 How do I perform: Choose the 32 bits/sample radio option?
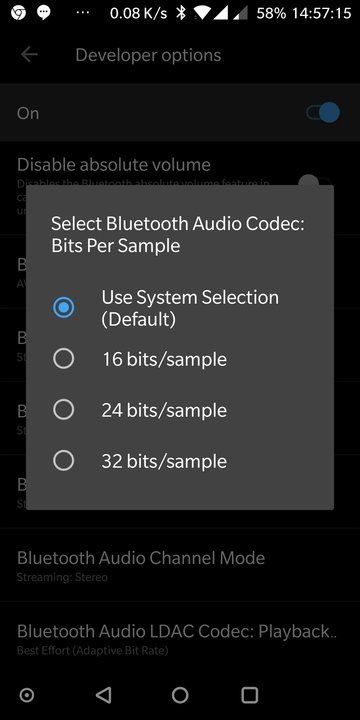(63, 461)
